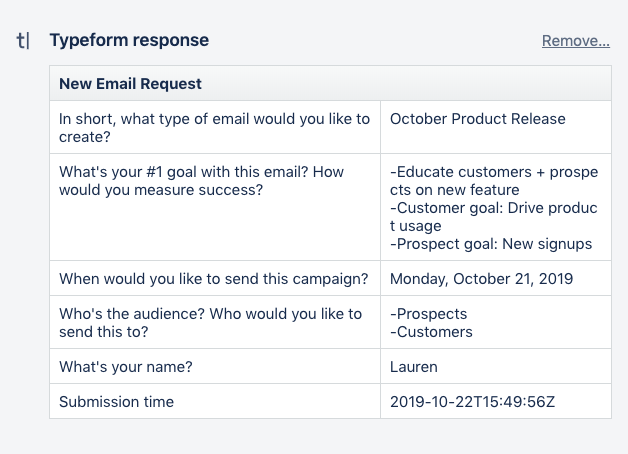The width and height of the screenshot is (628, 454).
Task: Click the "Submission time" label
Action: (116, 402)
